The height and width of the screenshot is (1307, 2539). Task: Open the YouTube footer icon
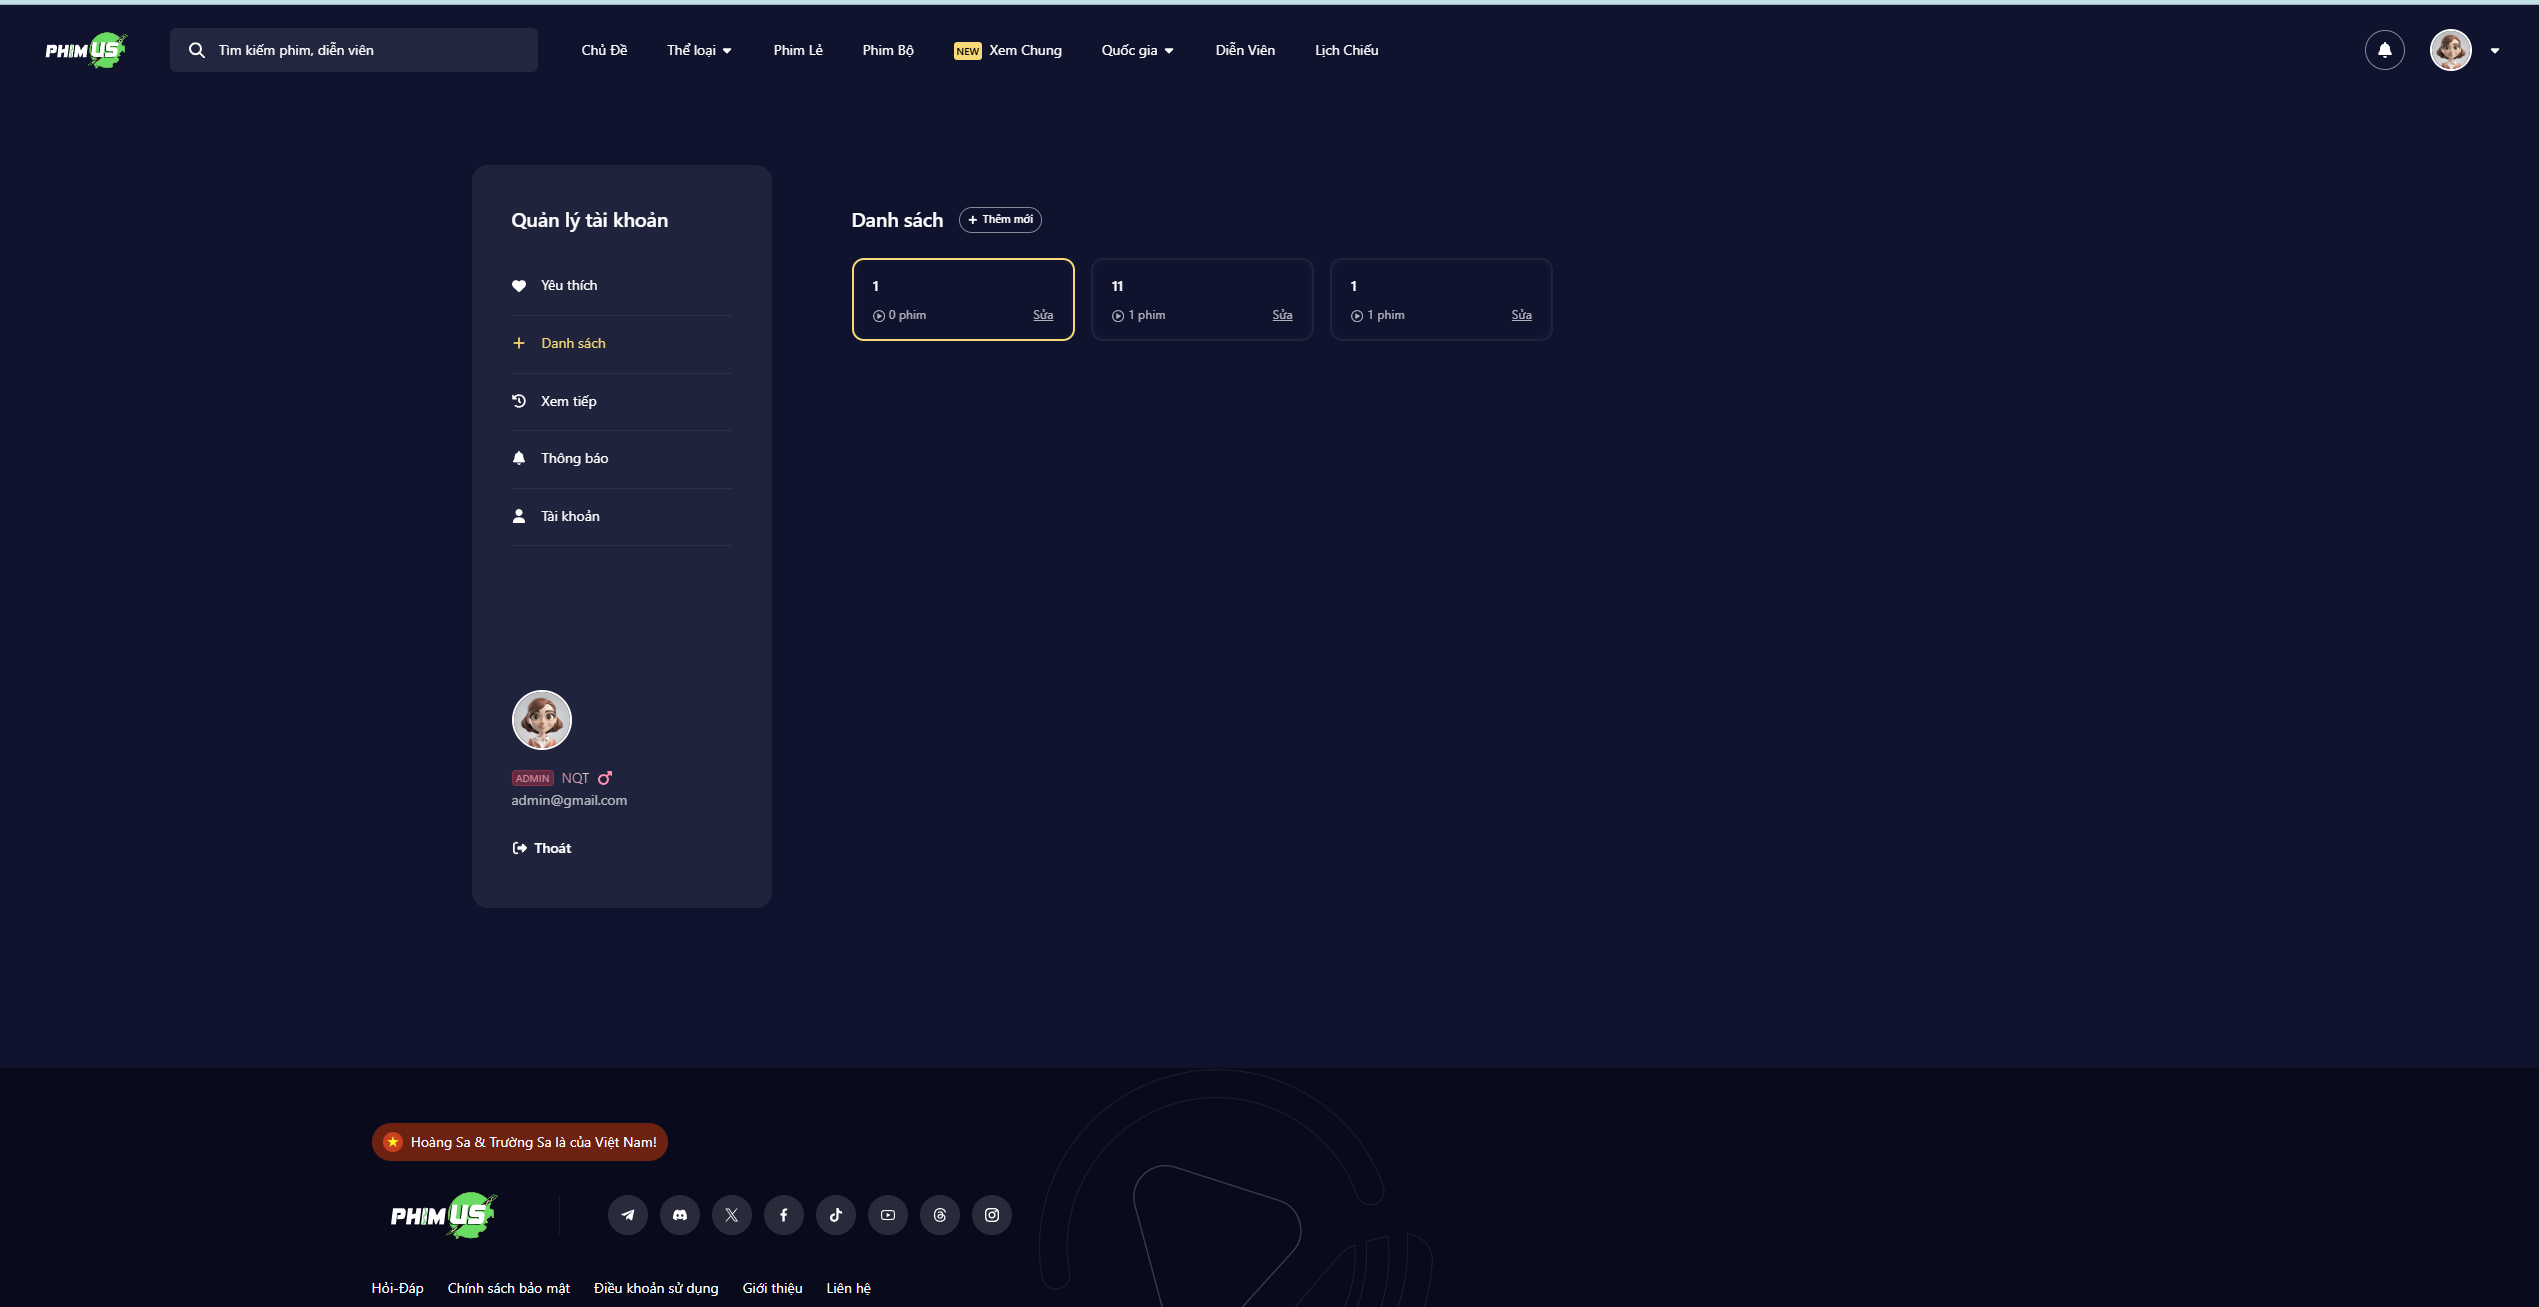point(888,1215)
